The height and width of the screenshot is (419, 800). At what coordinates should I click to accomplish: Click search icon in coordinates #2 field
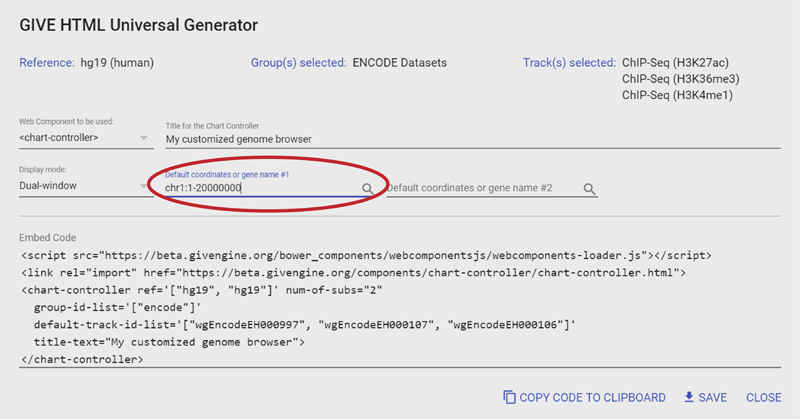589,189
